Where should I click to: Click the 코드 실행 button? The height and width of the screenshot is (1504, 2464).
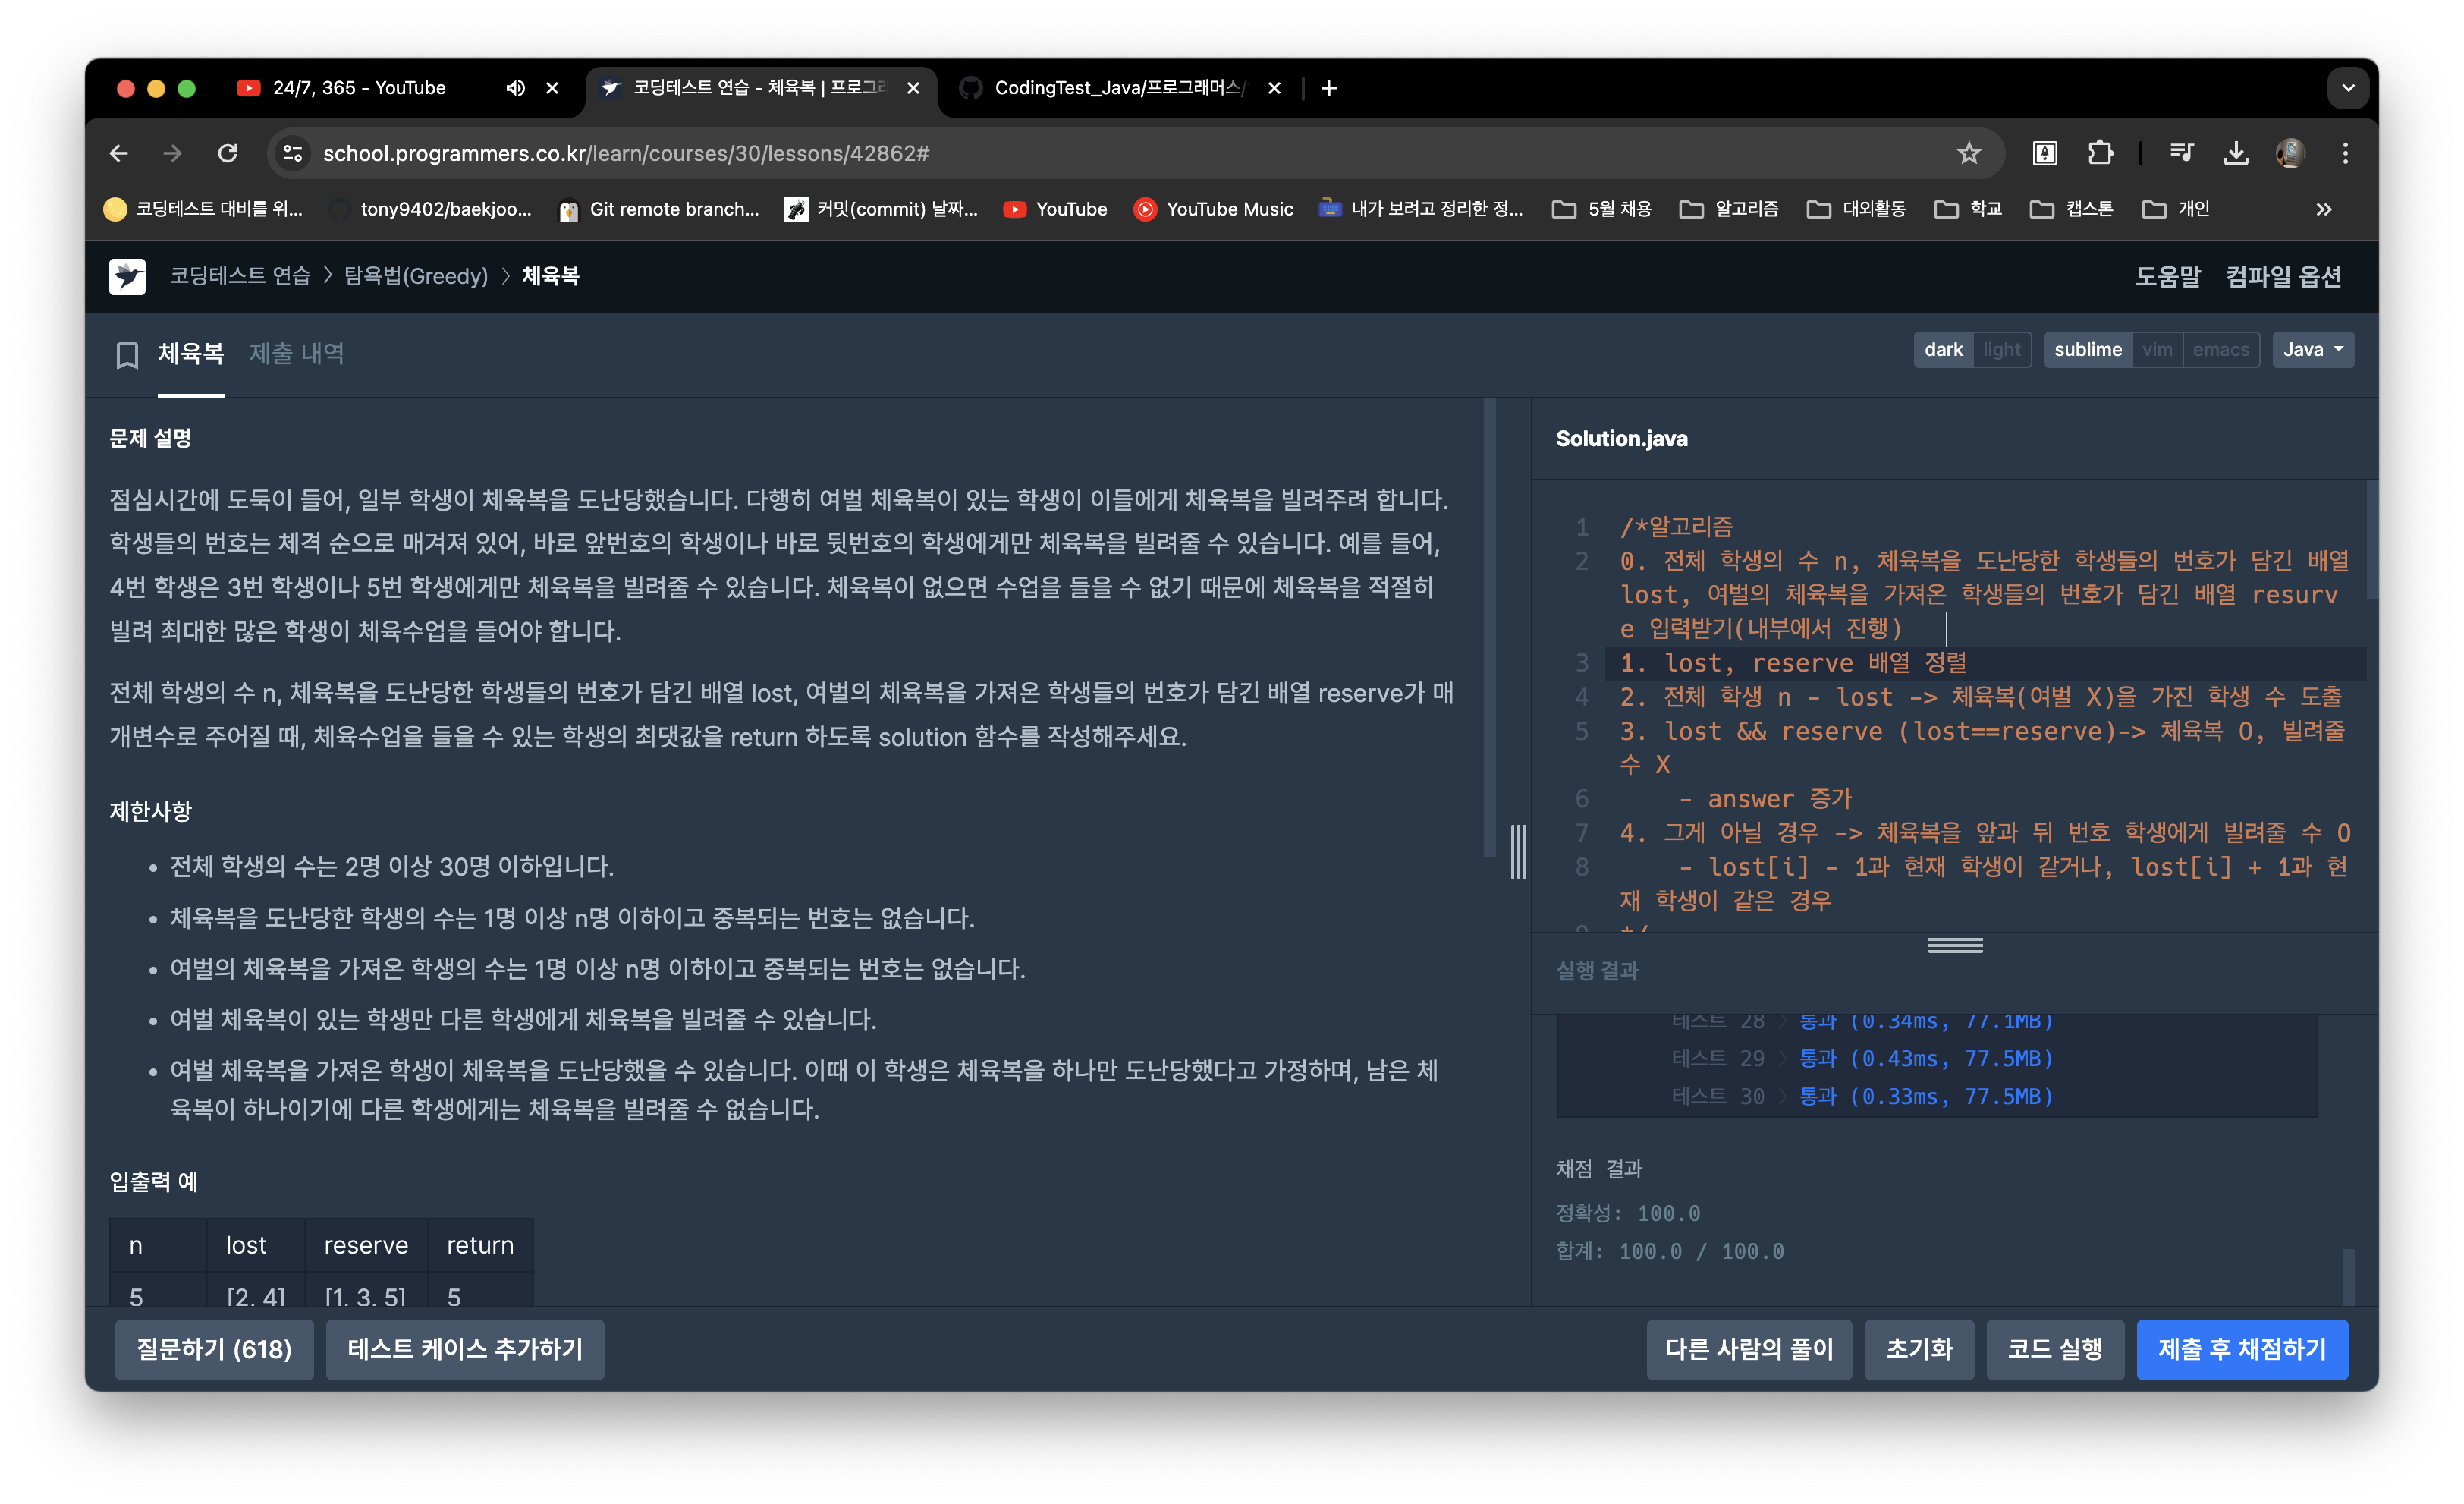(2055, 1350)
